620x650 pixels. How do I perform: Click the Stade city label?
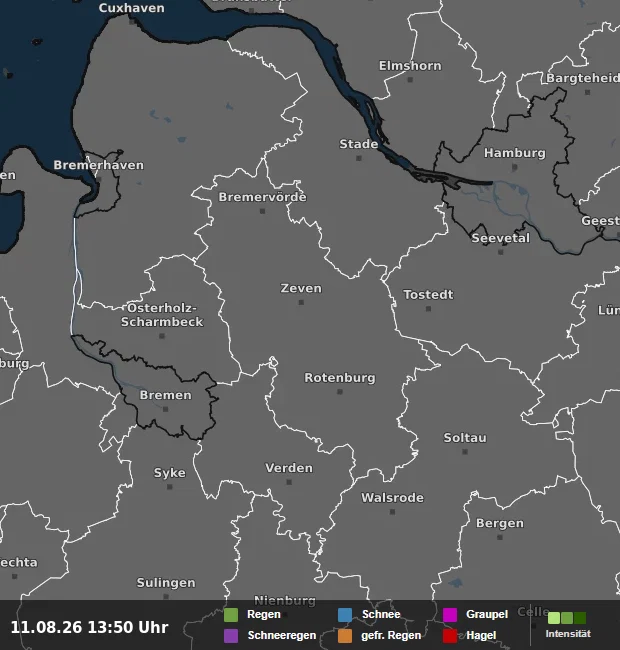[359, 144]
